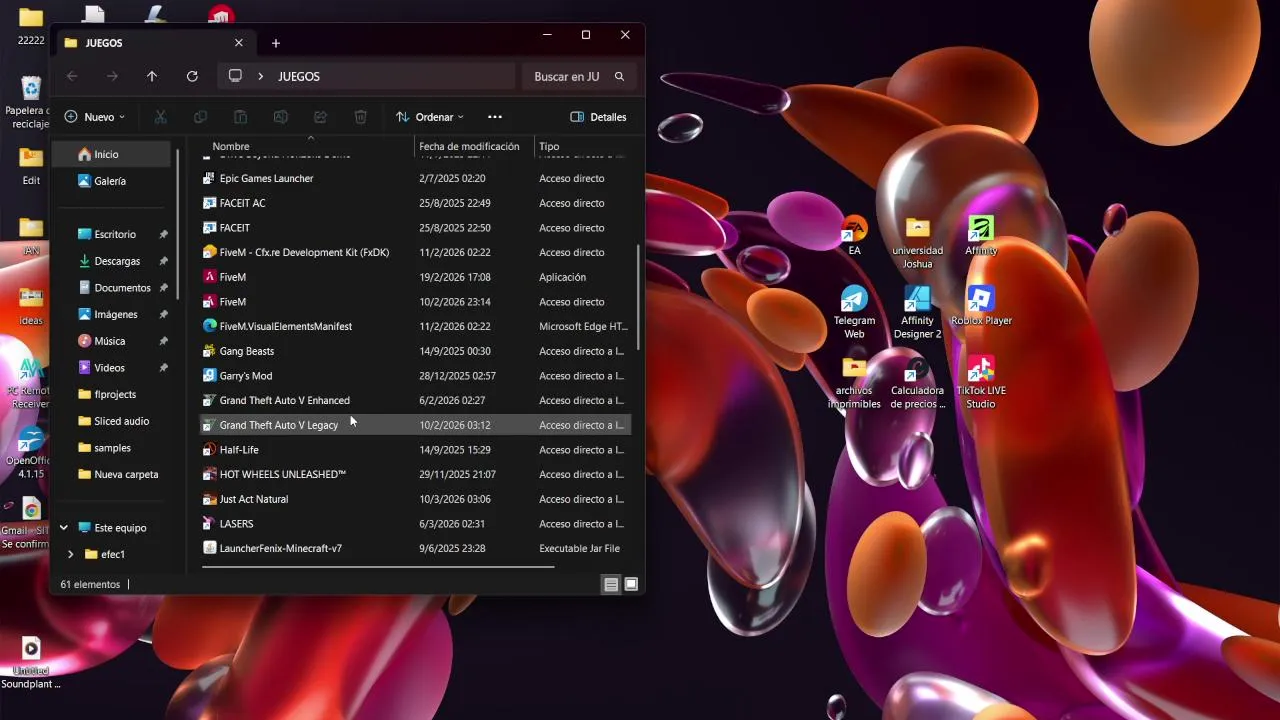Open the See more three-dots menu
Viewport: 1280px width, 720px height.
pos(495,117)
